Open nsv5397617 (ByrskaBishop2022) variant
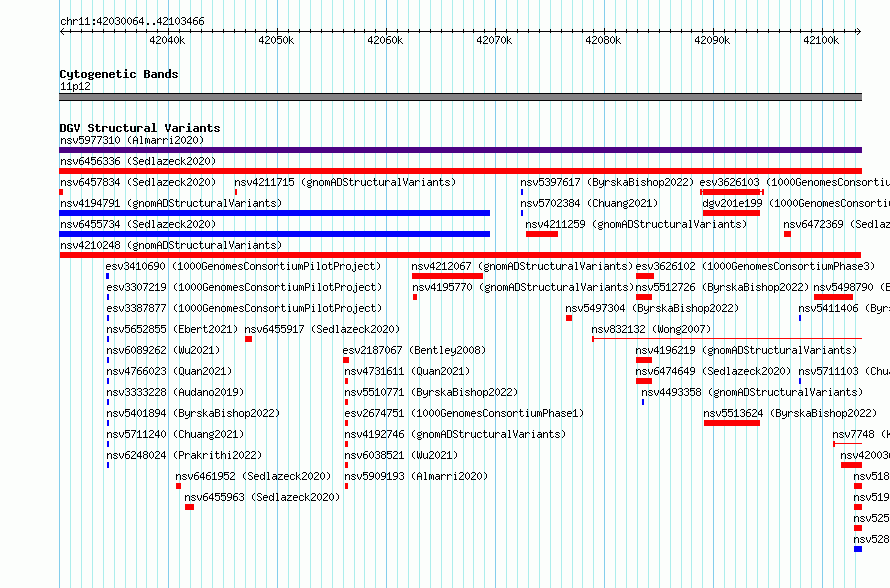890x588 pixels. [607, 182]
